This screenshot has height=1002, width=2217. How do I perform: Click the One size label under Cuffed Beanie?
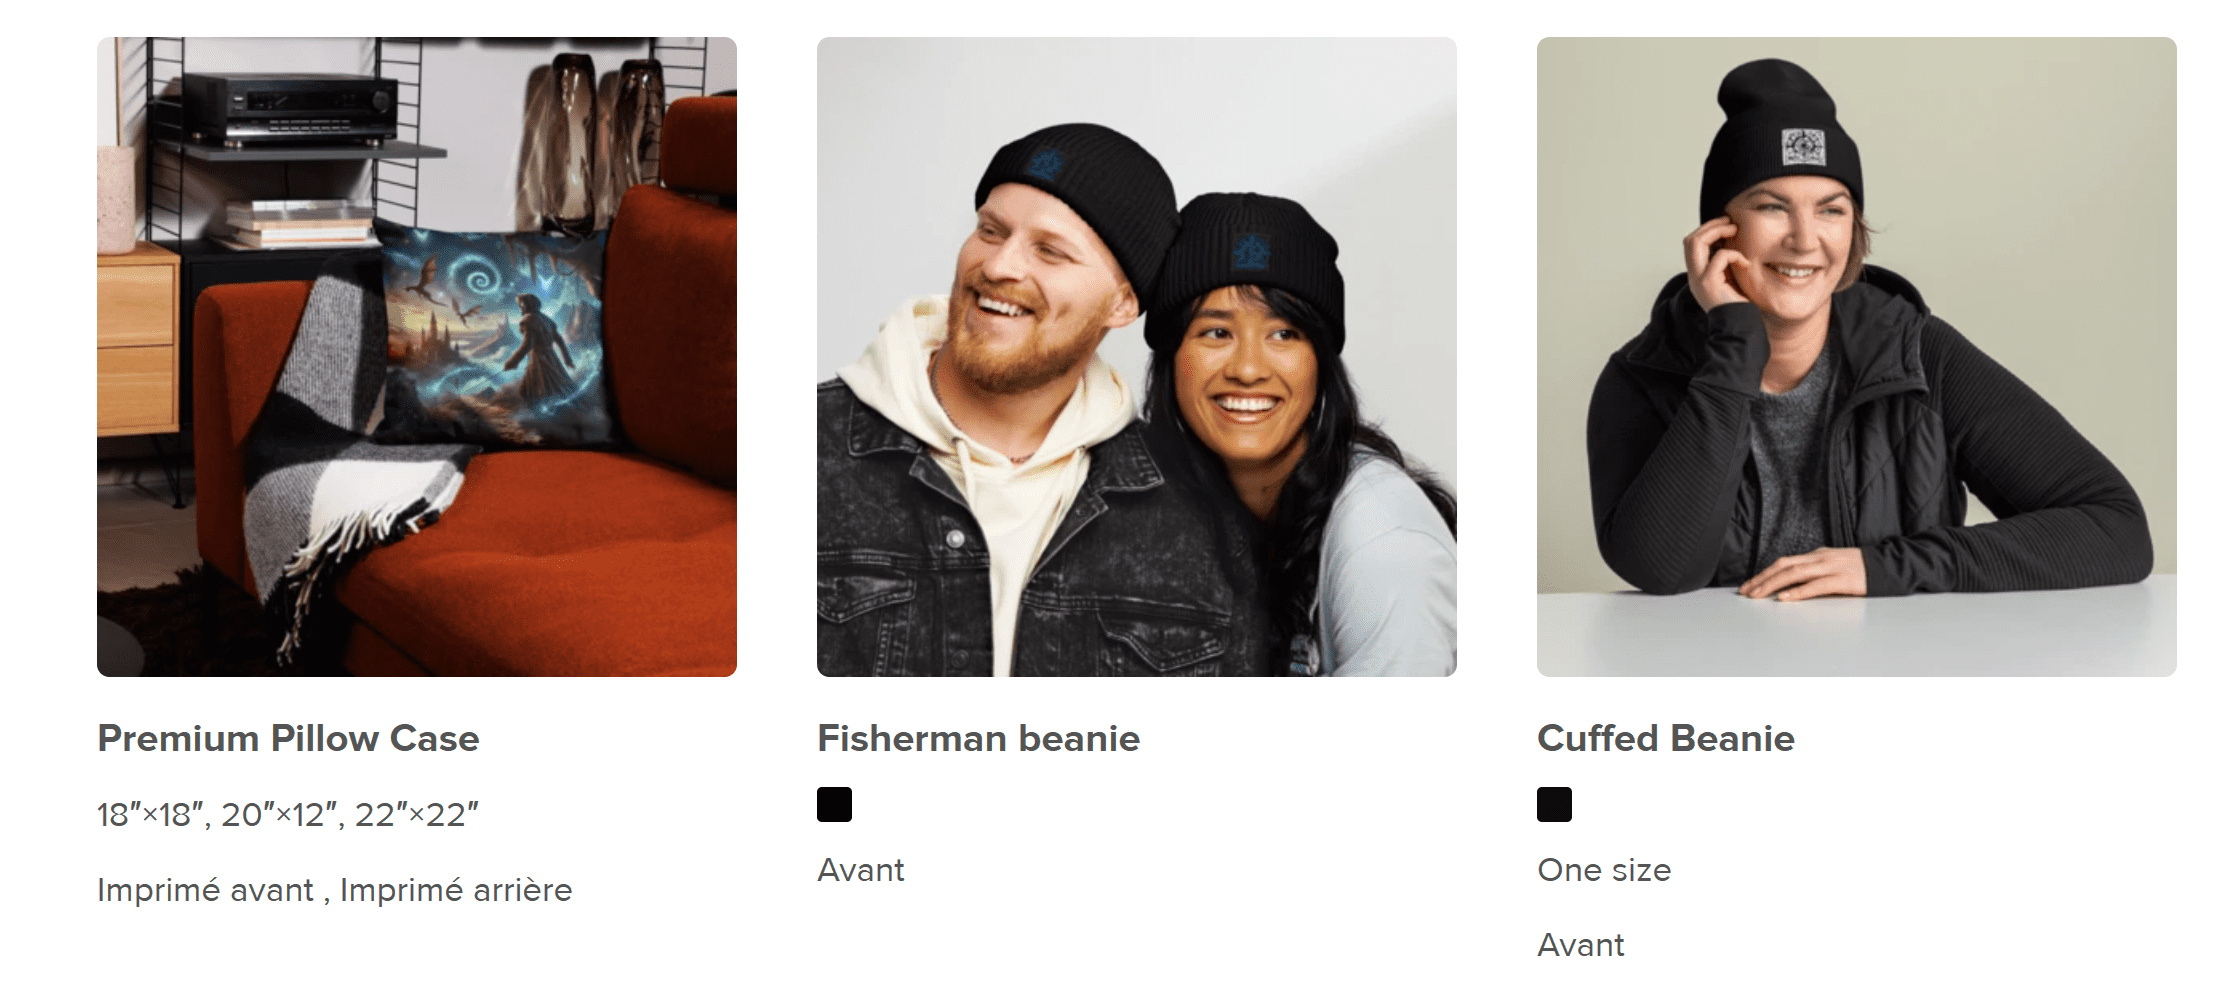[x=1604, y=870]
